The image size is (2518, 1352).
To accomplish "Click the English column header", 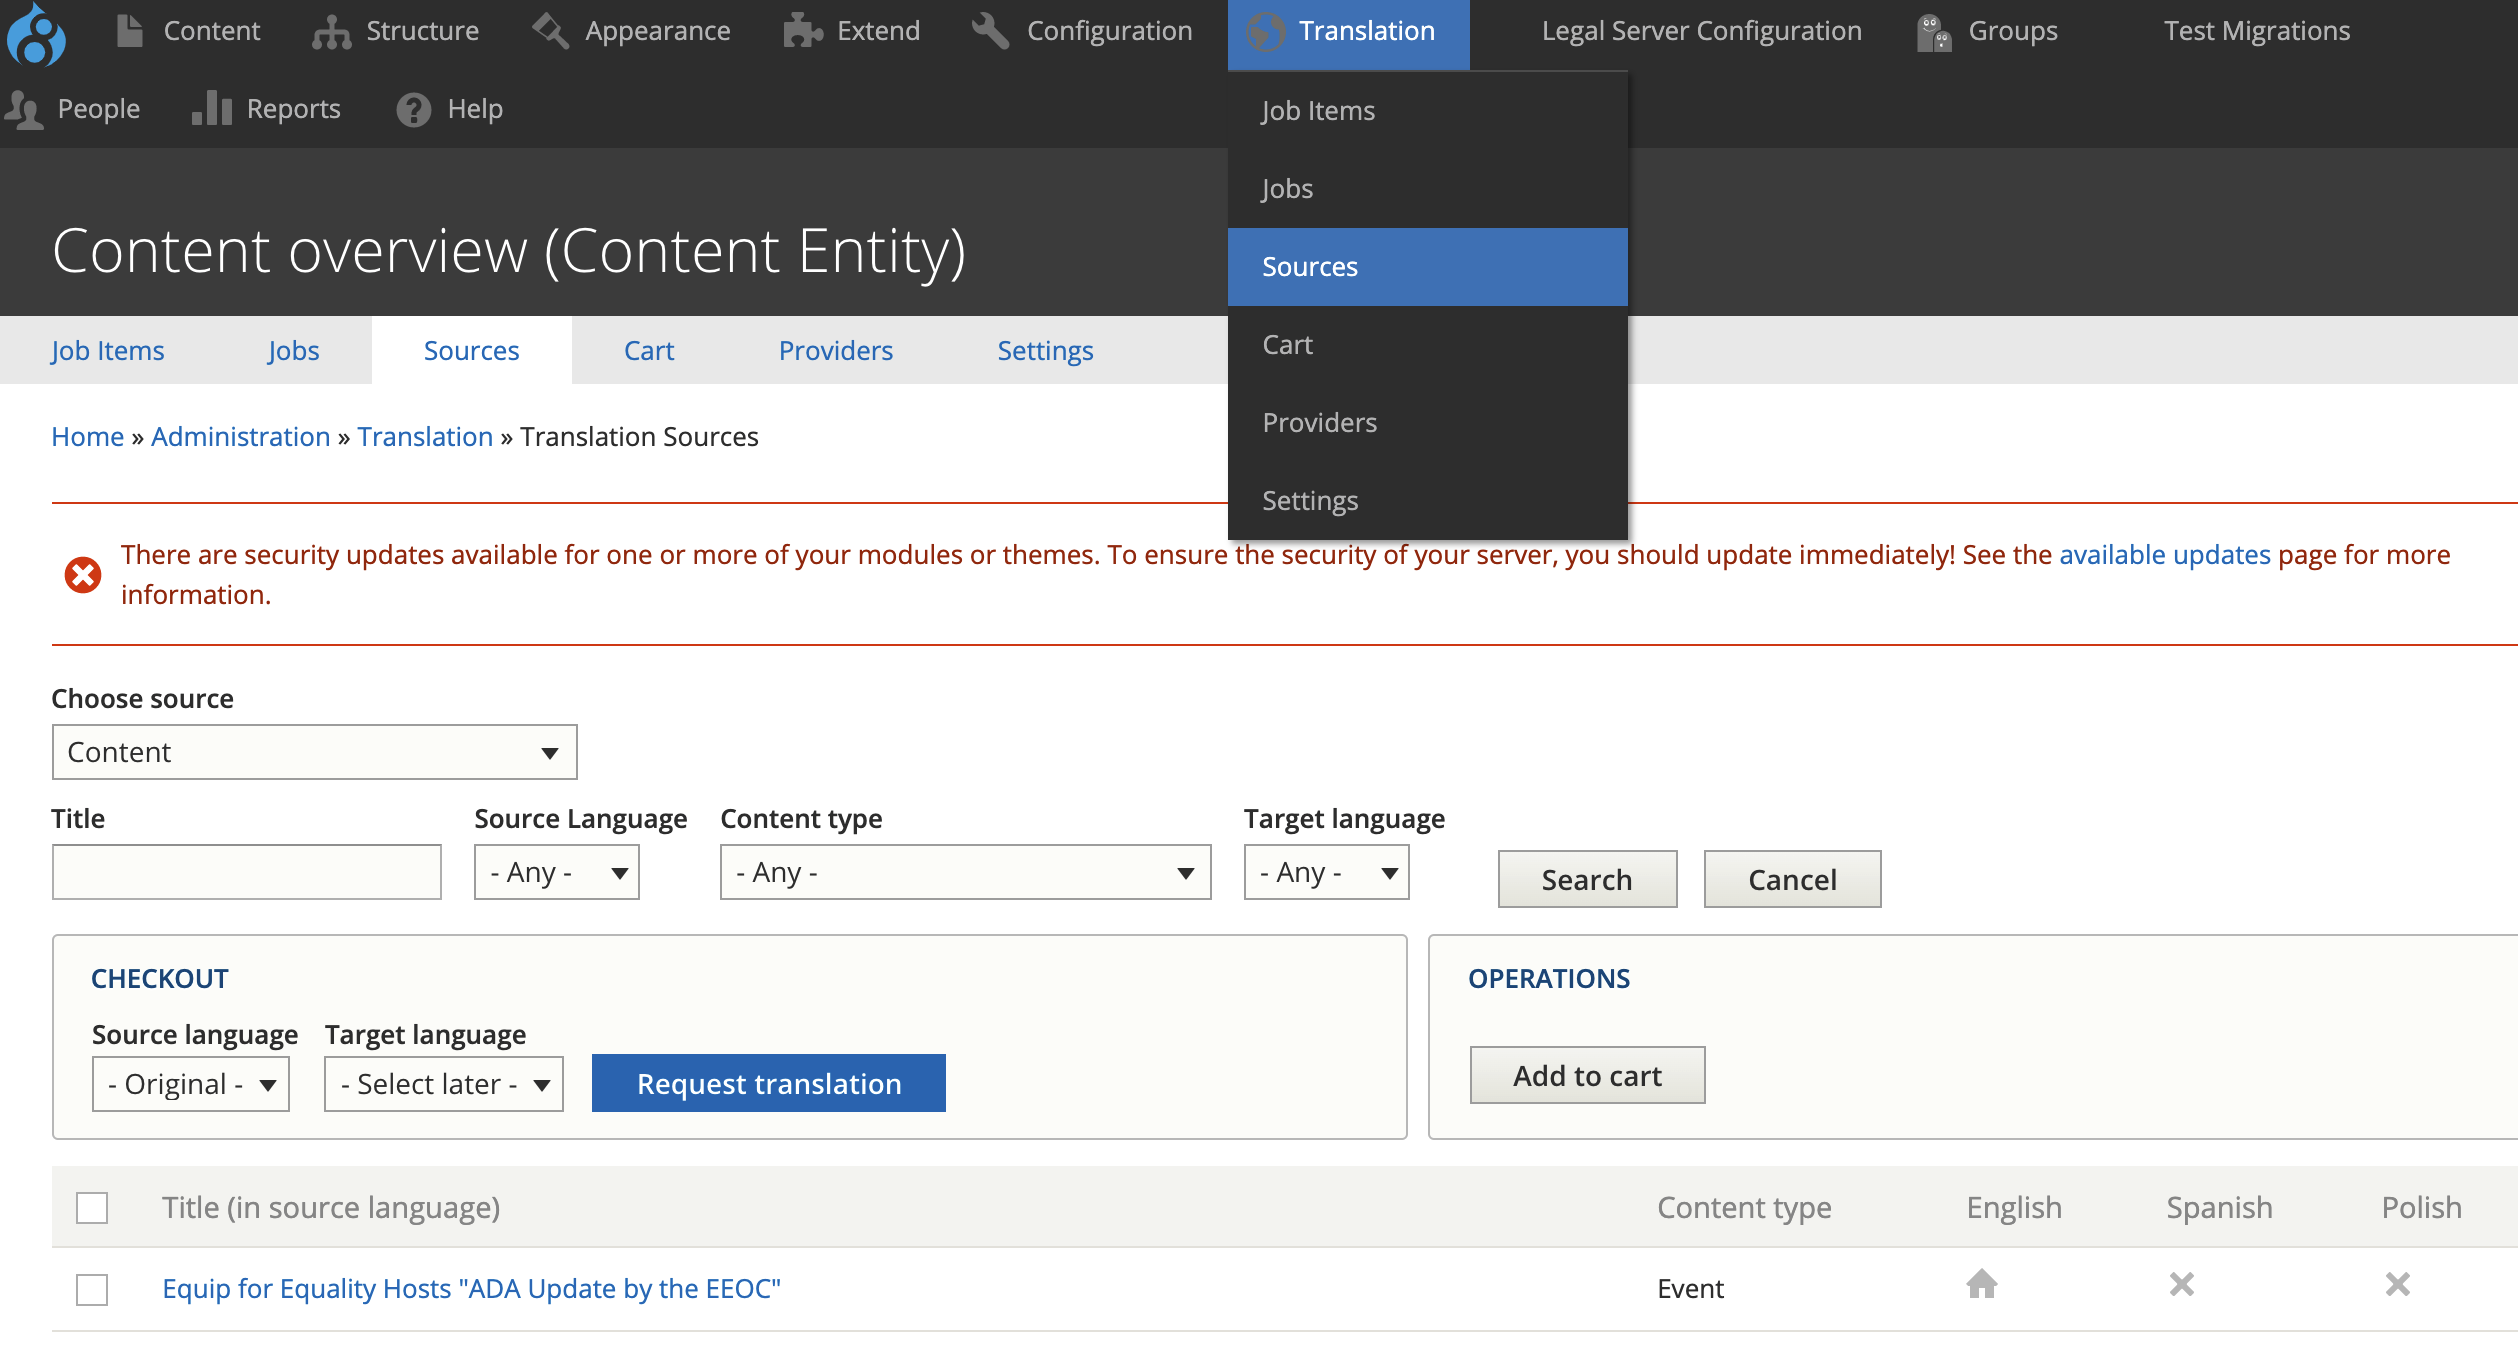I will pos(2014,1207).
